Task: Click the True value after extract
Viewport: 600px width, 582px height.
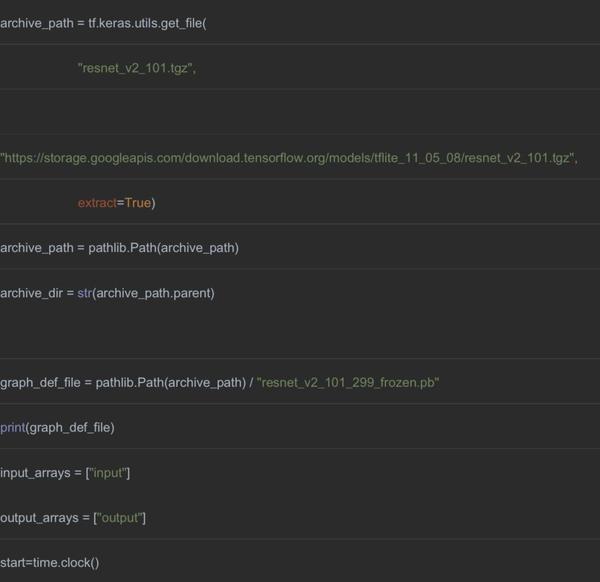Action: pyautogui.click(x=137, y=203)
